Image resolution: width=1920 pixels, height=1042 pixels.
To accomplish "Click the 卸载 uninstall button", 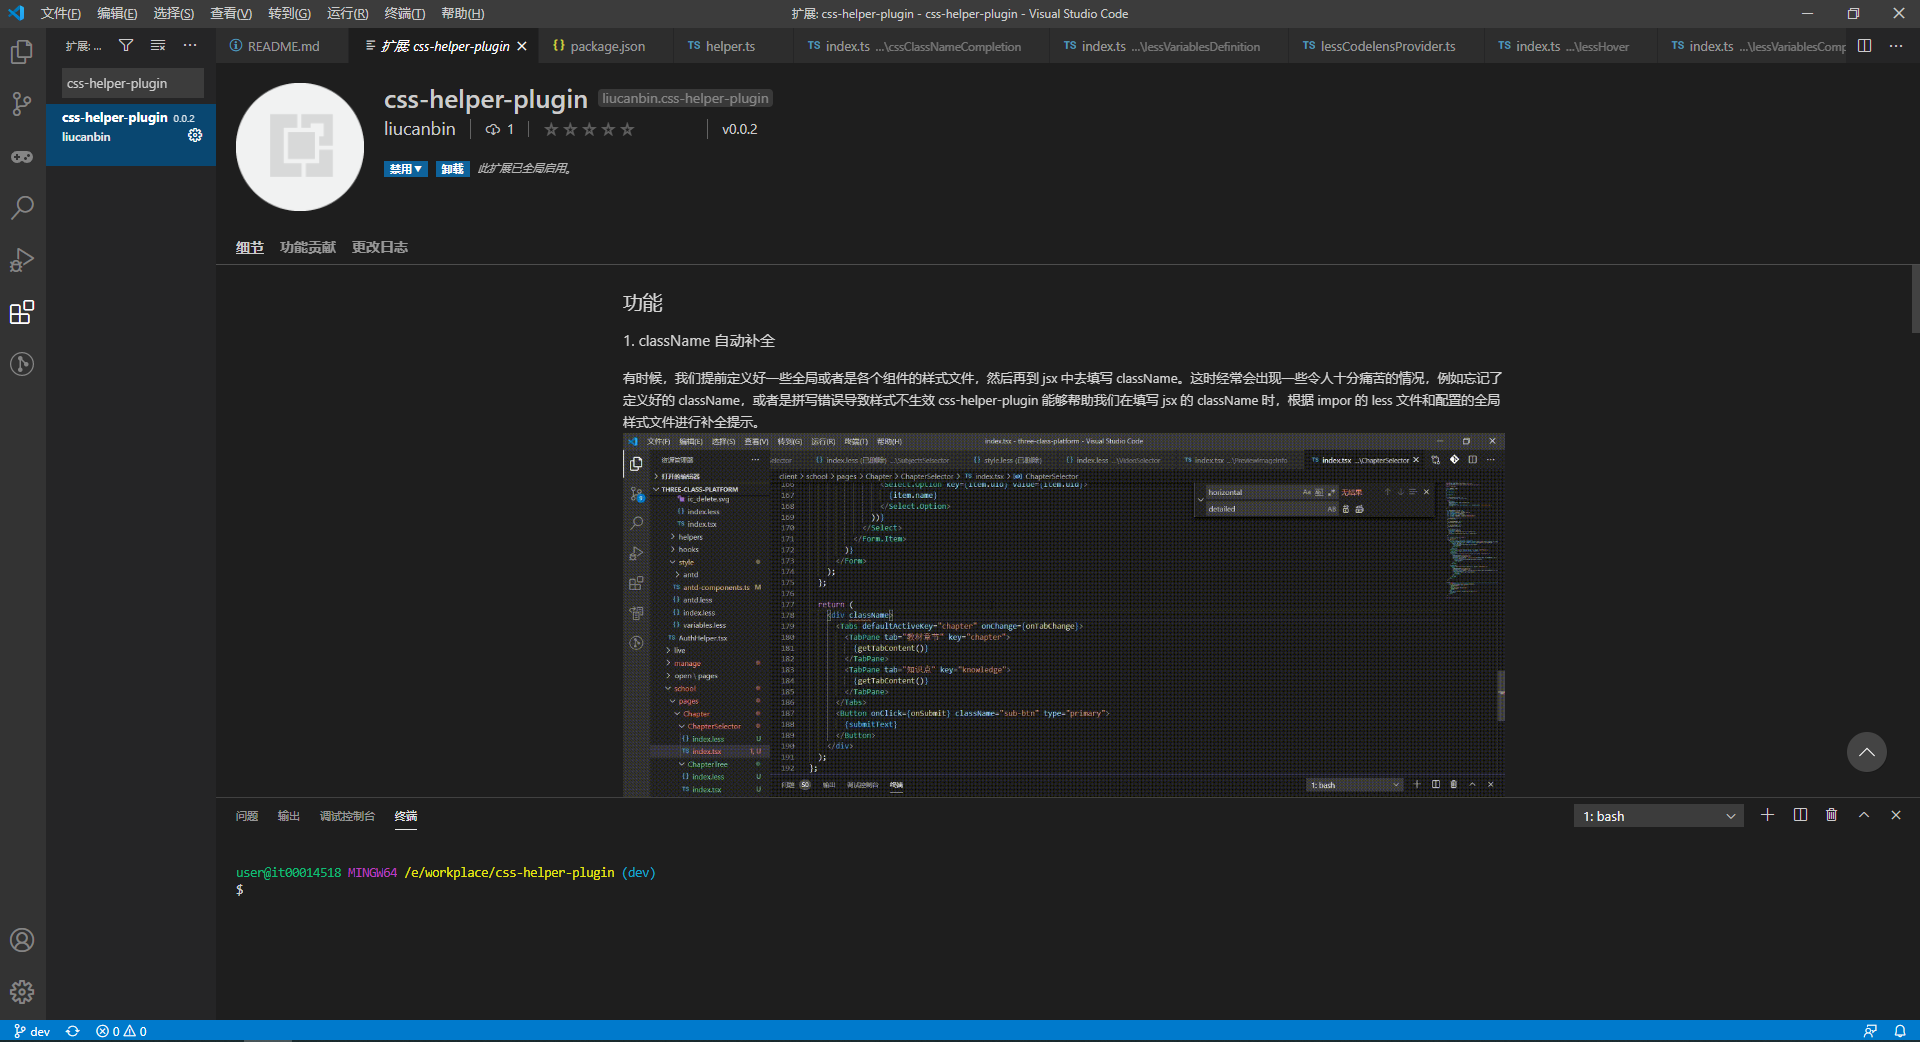I will pyautogui.click(x=452, y=169).
